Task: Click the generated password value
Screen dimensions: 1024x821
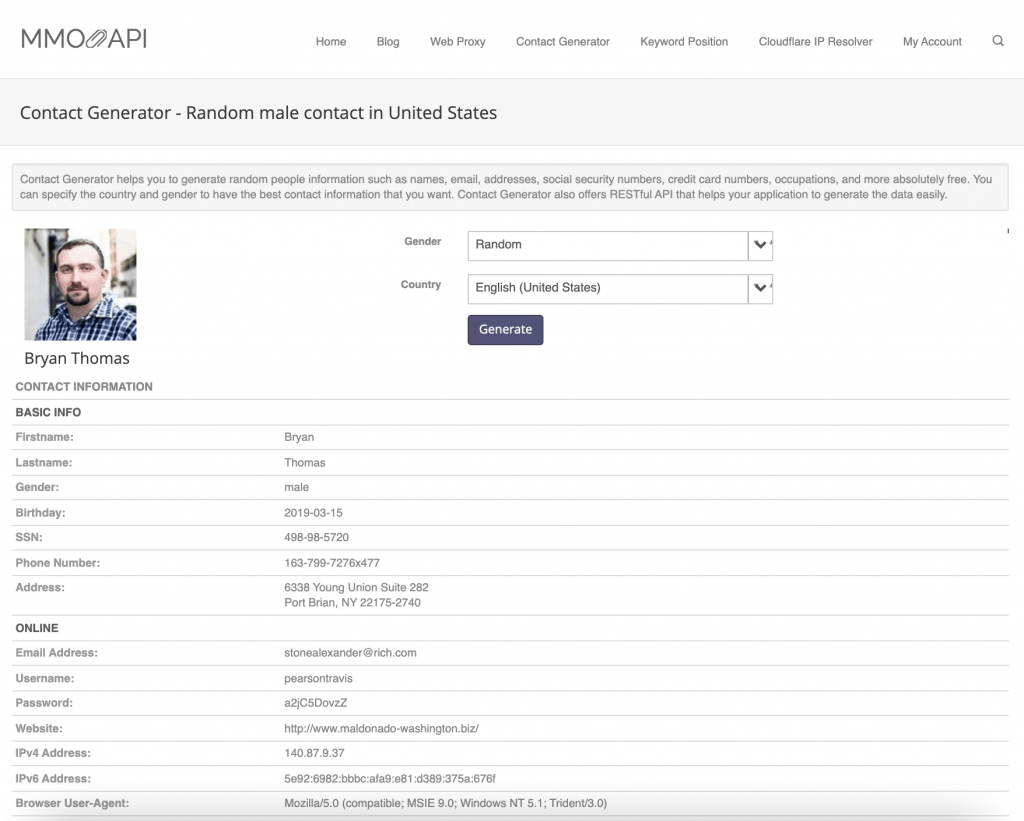Action: (315, 704)
